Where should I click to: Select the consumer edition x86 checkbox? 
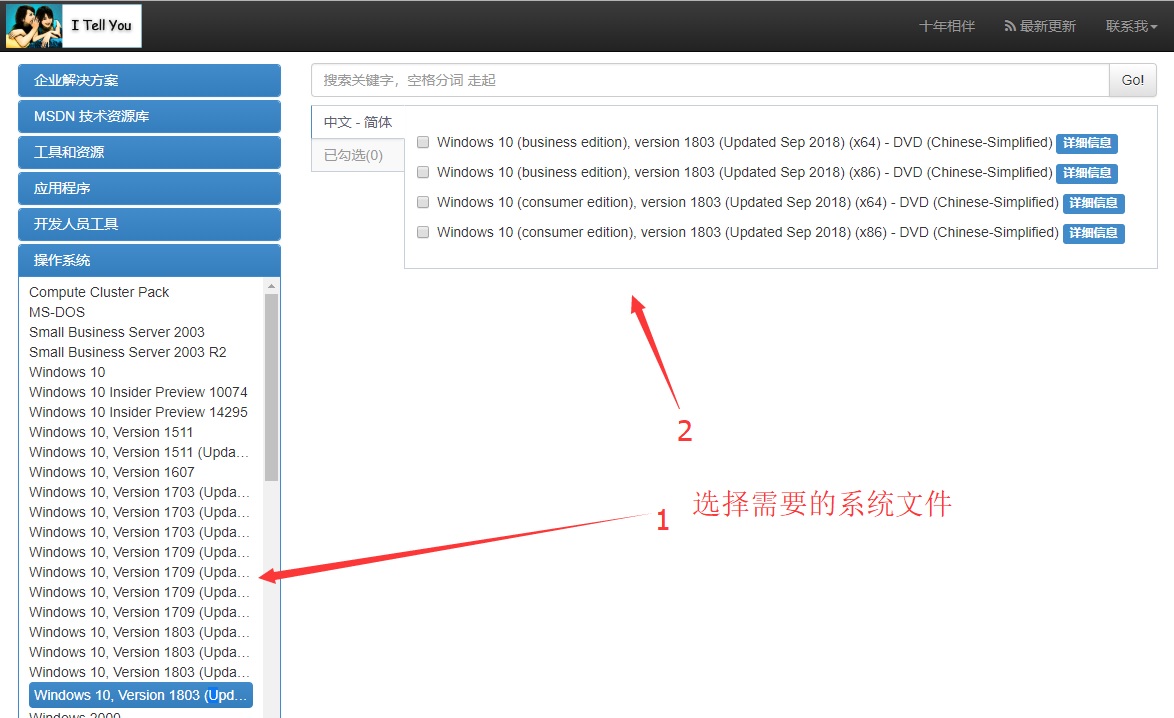coord(423,232)
